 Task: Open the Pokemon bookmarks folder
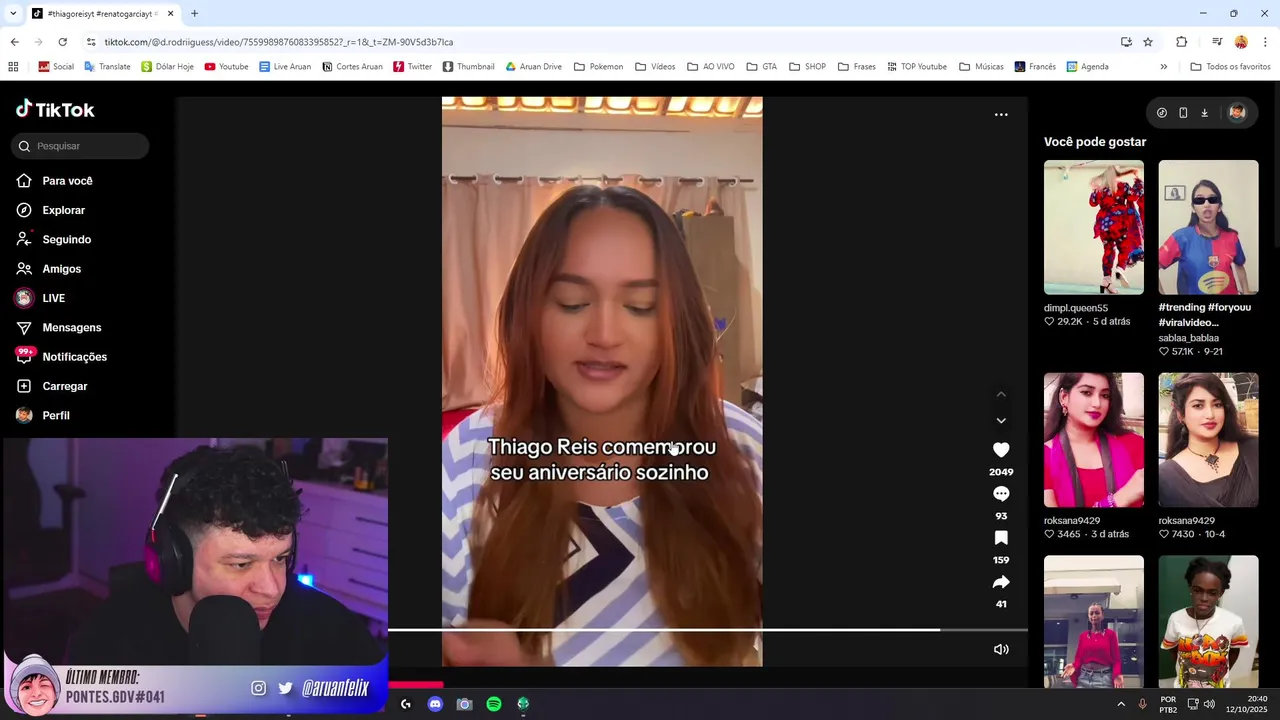pos(598,67)
